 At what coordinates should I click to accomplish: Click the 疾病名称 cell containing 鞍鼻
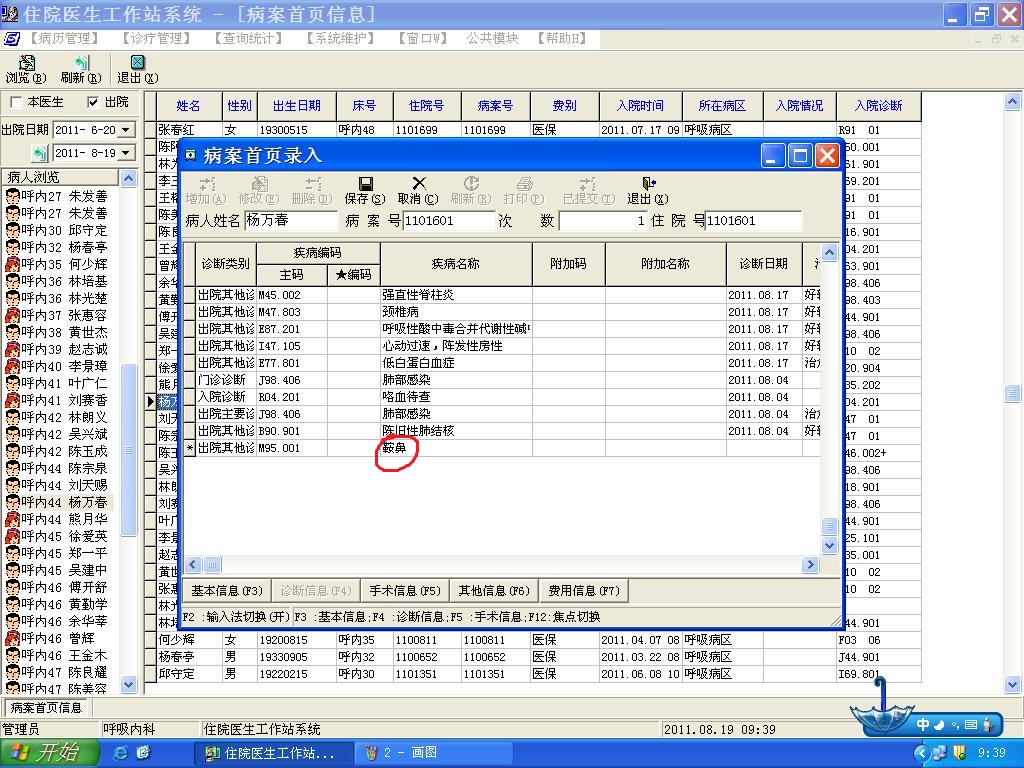[x=456, y=448]
